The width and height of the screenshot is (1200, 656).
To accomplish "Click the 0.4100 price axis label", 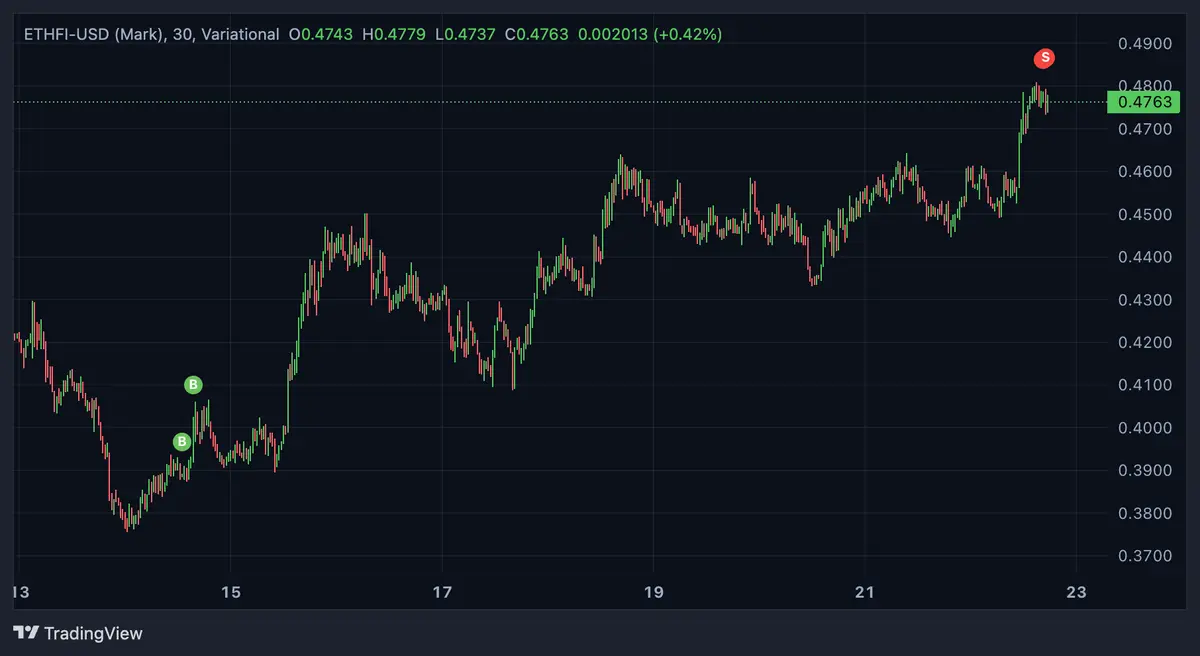I will (1146, 385).
